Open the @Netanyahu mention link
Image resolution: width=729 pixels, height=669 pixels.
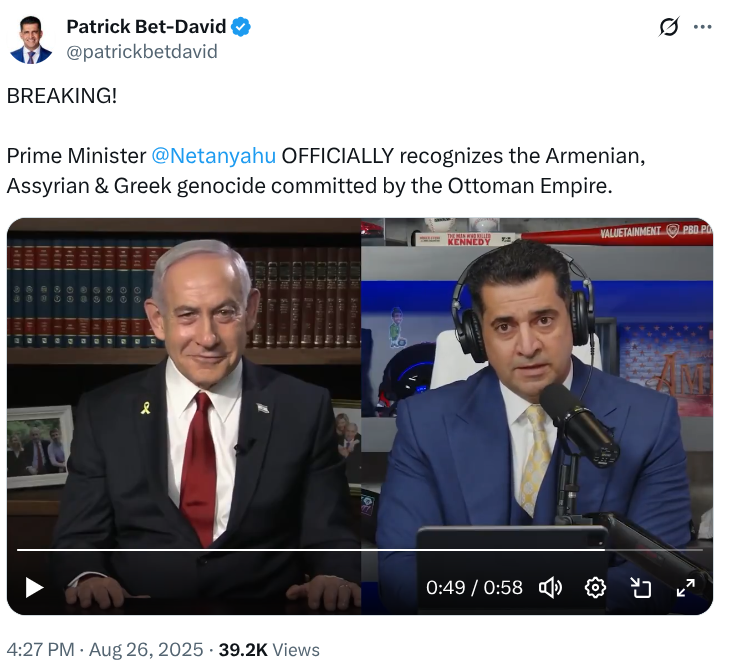[214, 156]
